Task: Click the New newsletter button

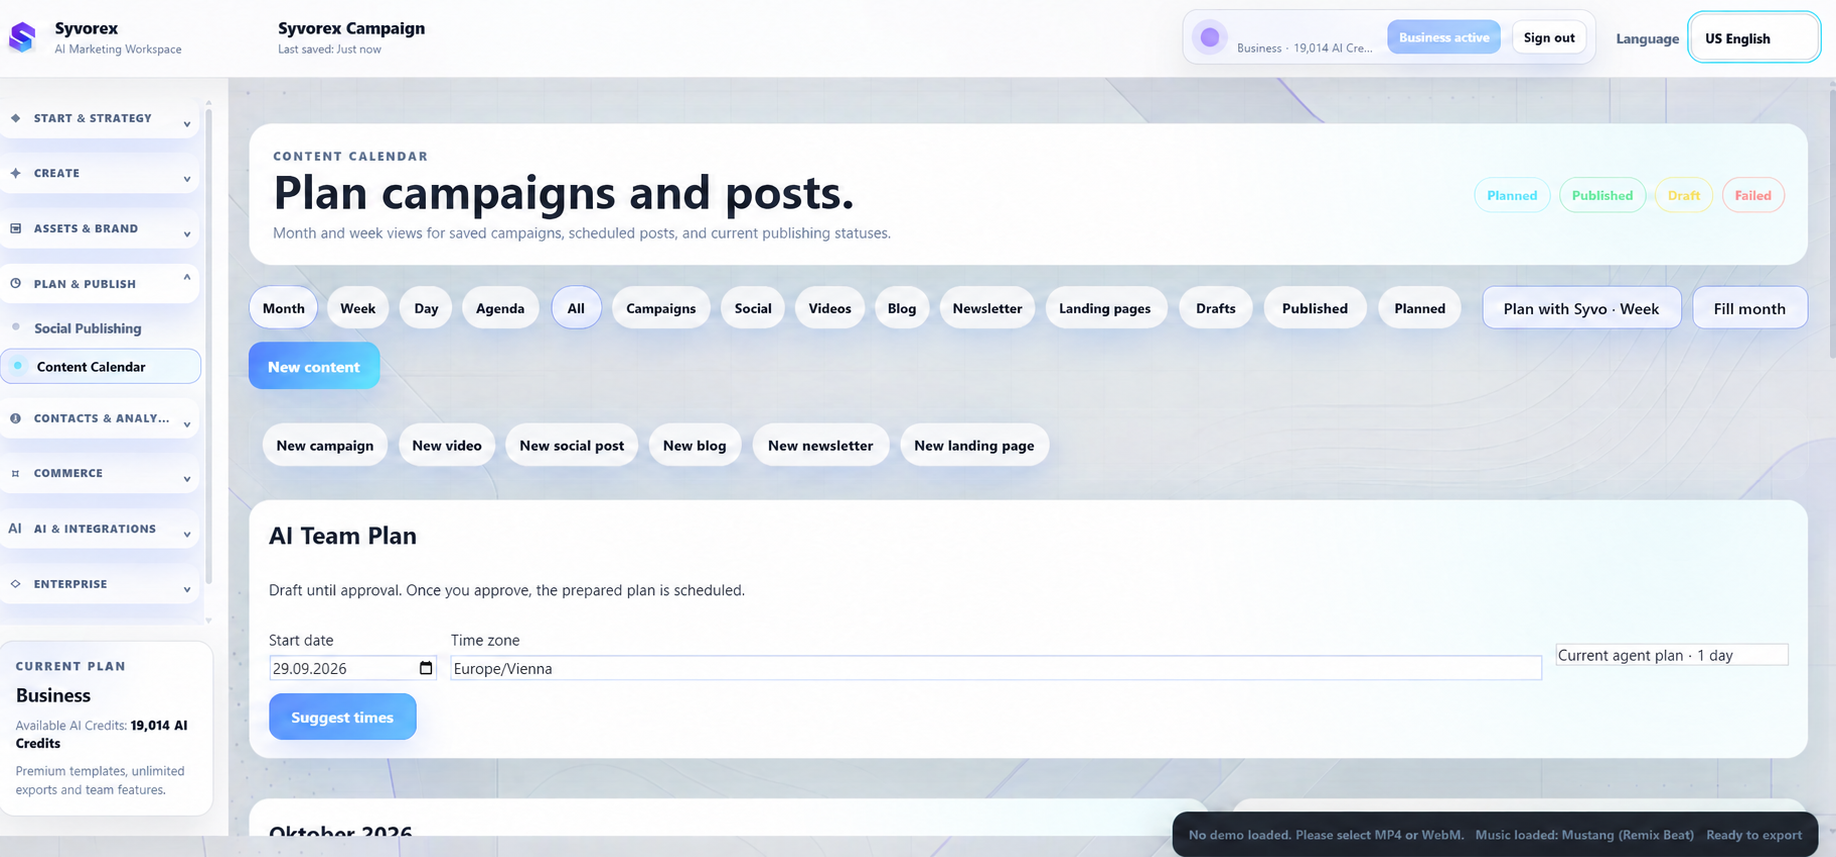Action: 821,445
